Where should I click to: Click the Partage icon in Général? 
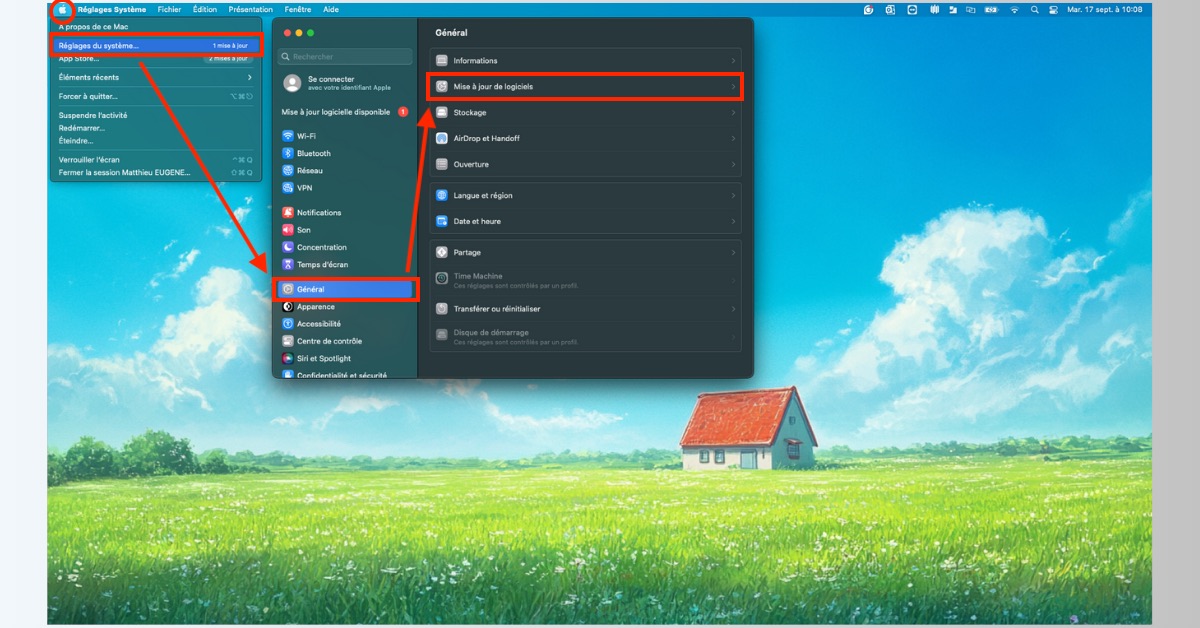(x=442, y=253)
